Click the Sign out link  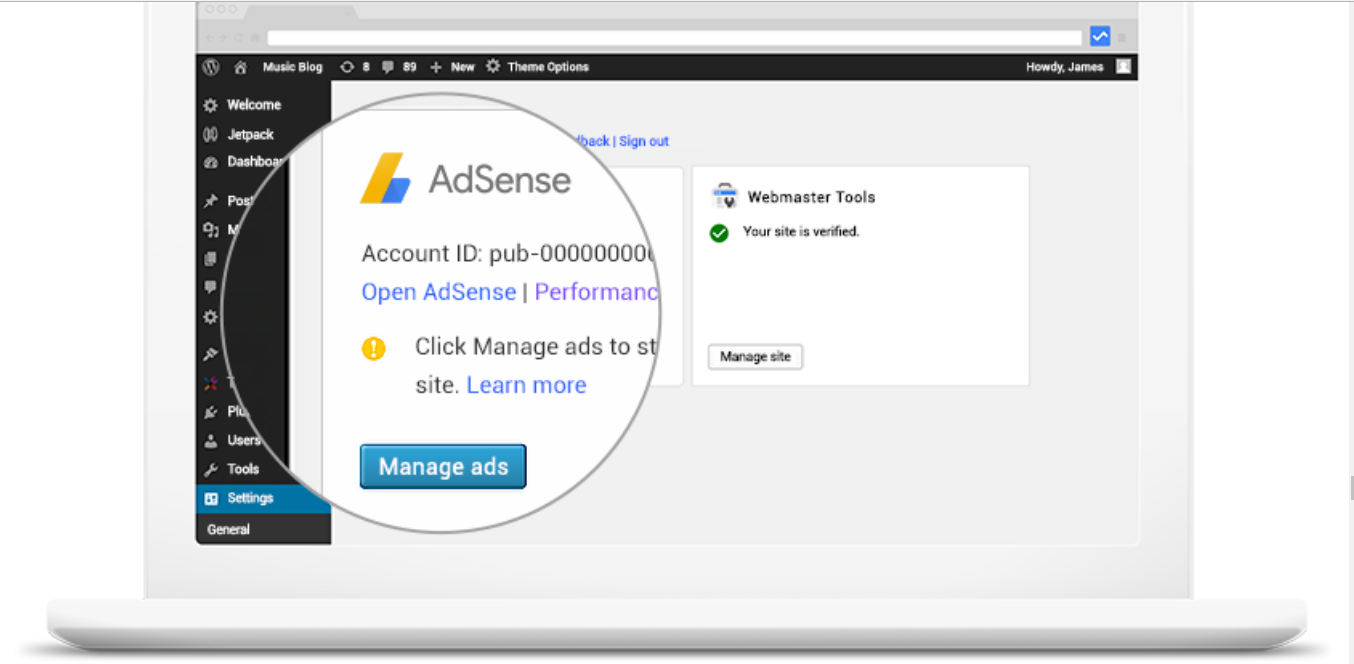(x=643, y=141)
